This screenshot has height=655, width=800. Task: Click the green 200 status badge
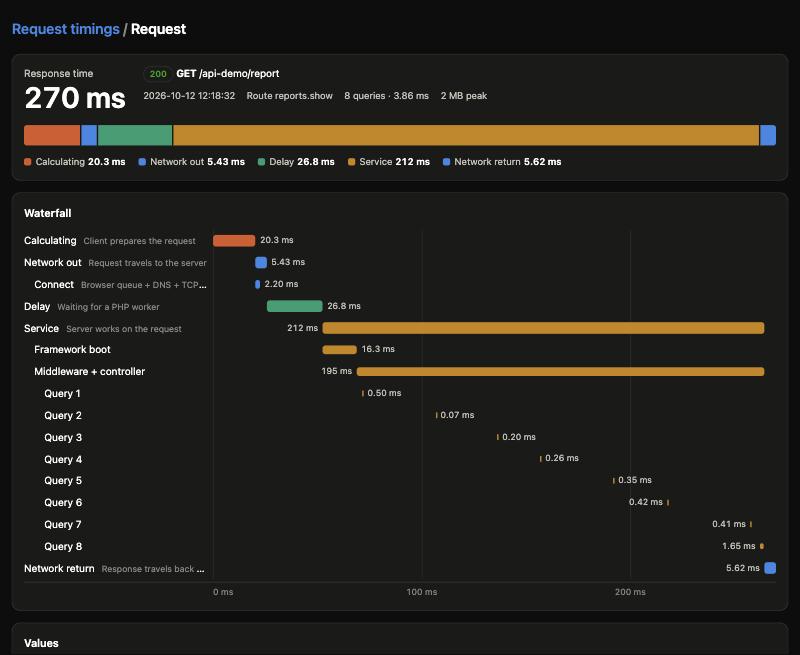(158, 74)
